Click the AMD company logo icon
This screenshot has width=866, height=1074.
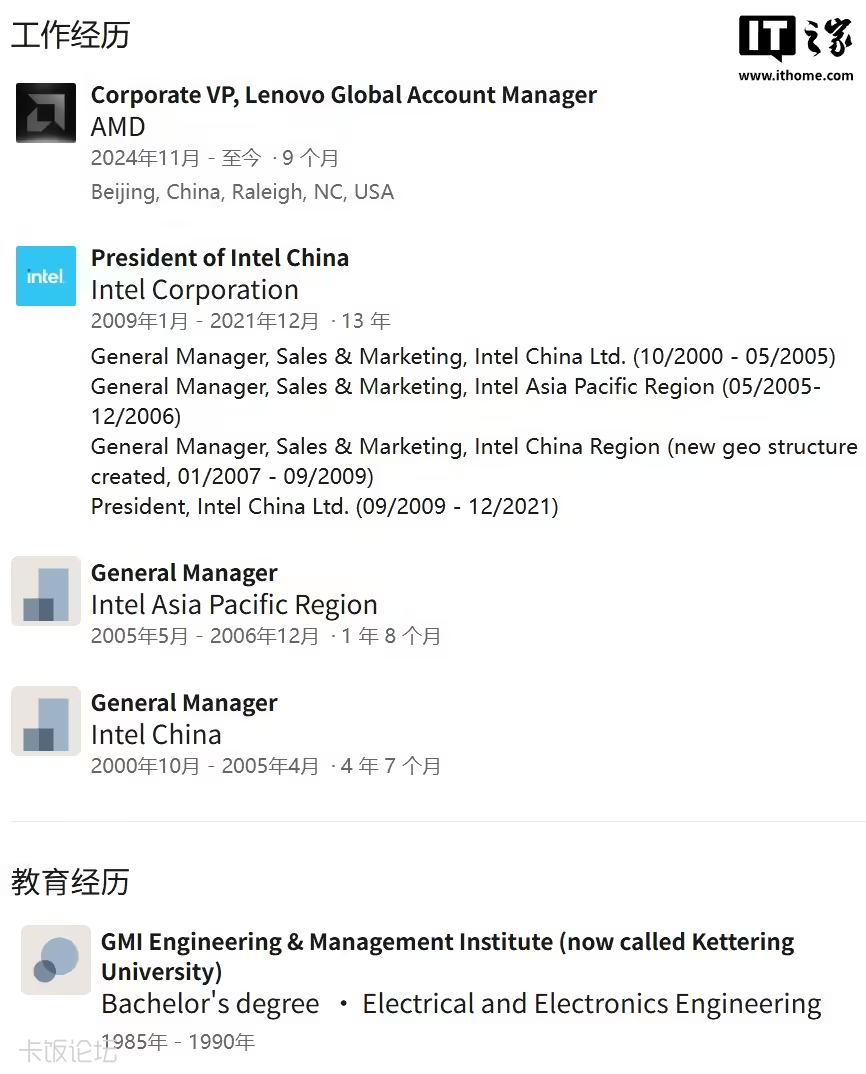point(46,113)
